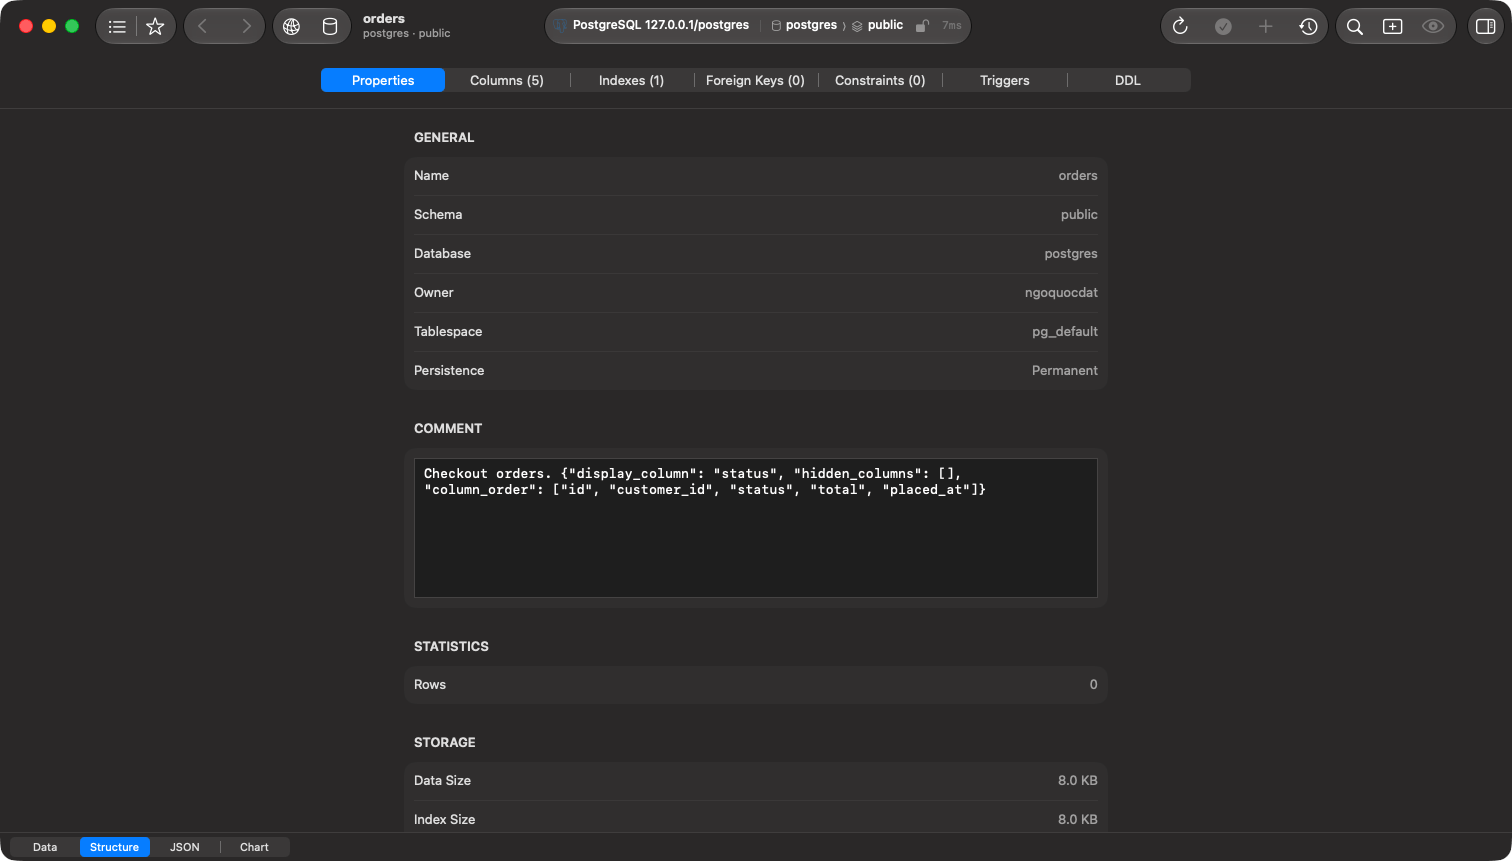Toggle the eye preview icon
This screenshot has height=861, width=1512.
point(1433,27)
